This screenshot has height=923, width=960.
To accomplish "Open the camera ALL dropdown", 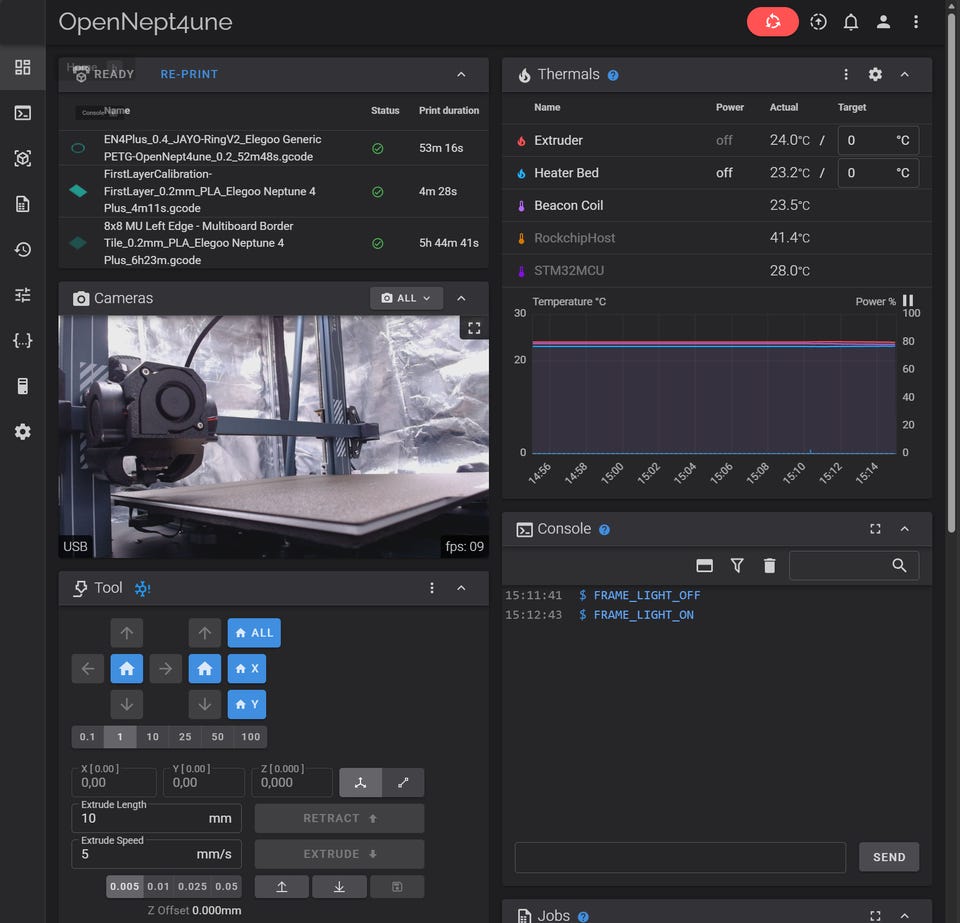I will (x=406, y=298).
